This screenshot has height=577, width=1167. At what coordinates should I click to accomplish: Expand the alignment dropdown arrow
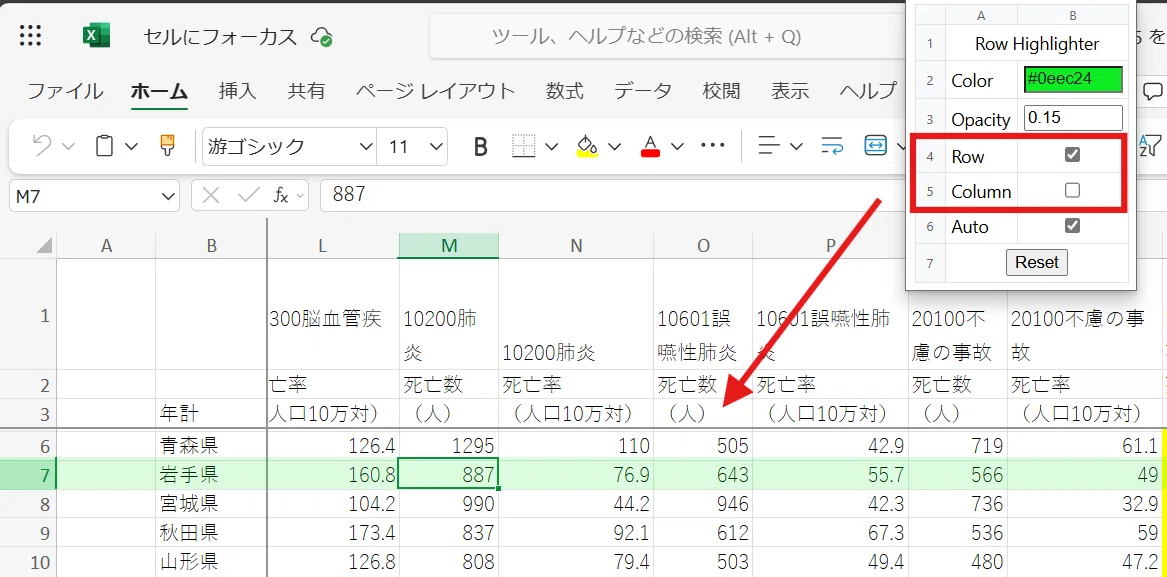796,147
